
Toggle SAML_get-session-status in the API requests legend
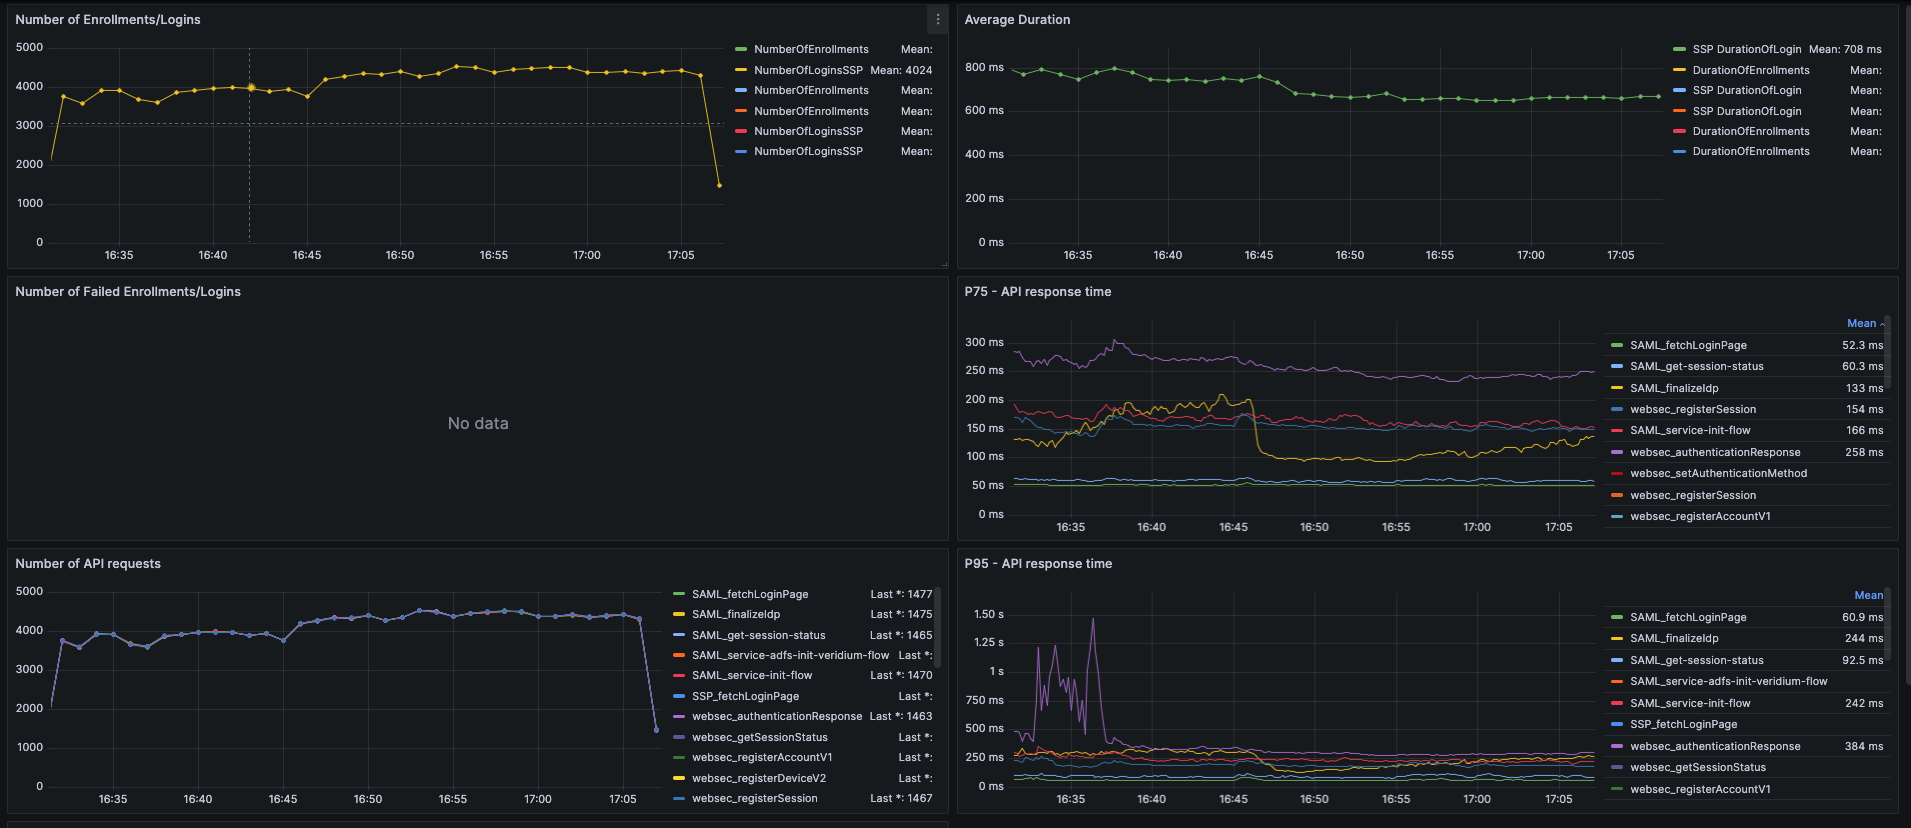point(759,635)
